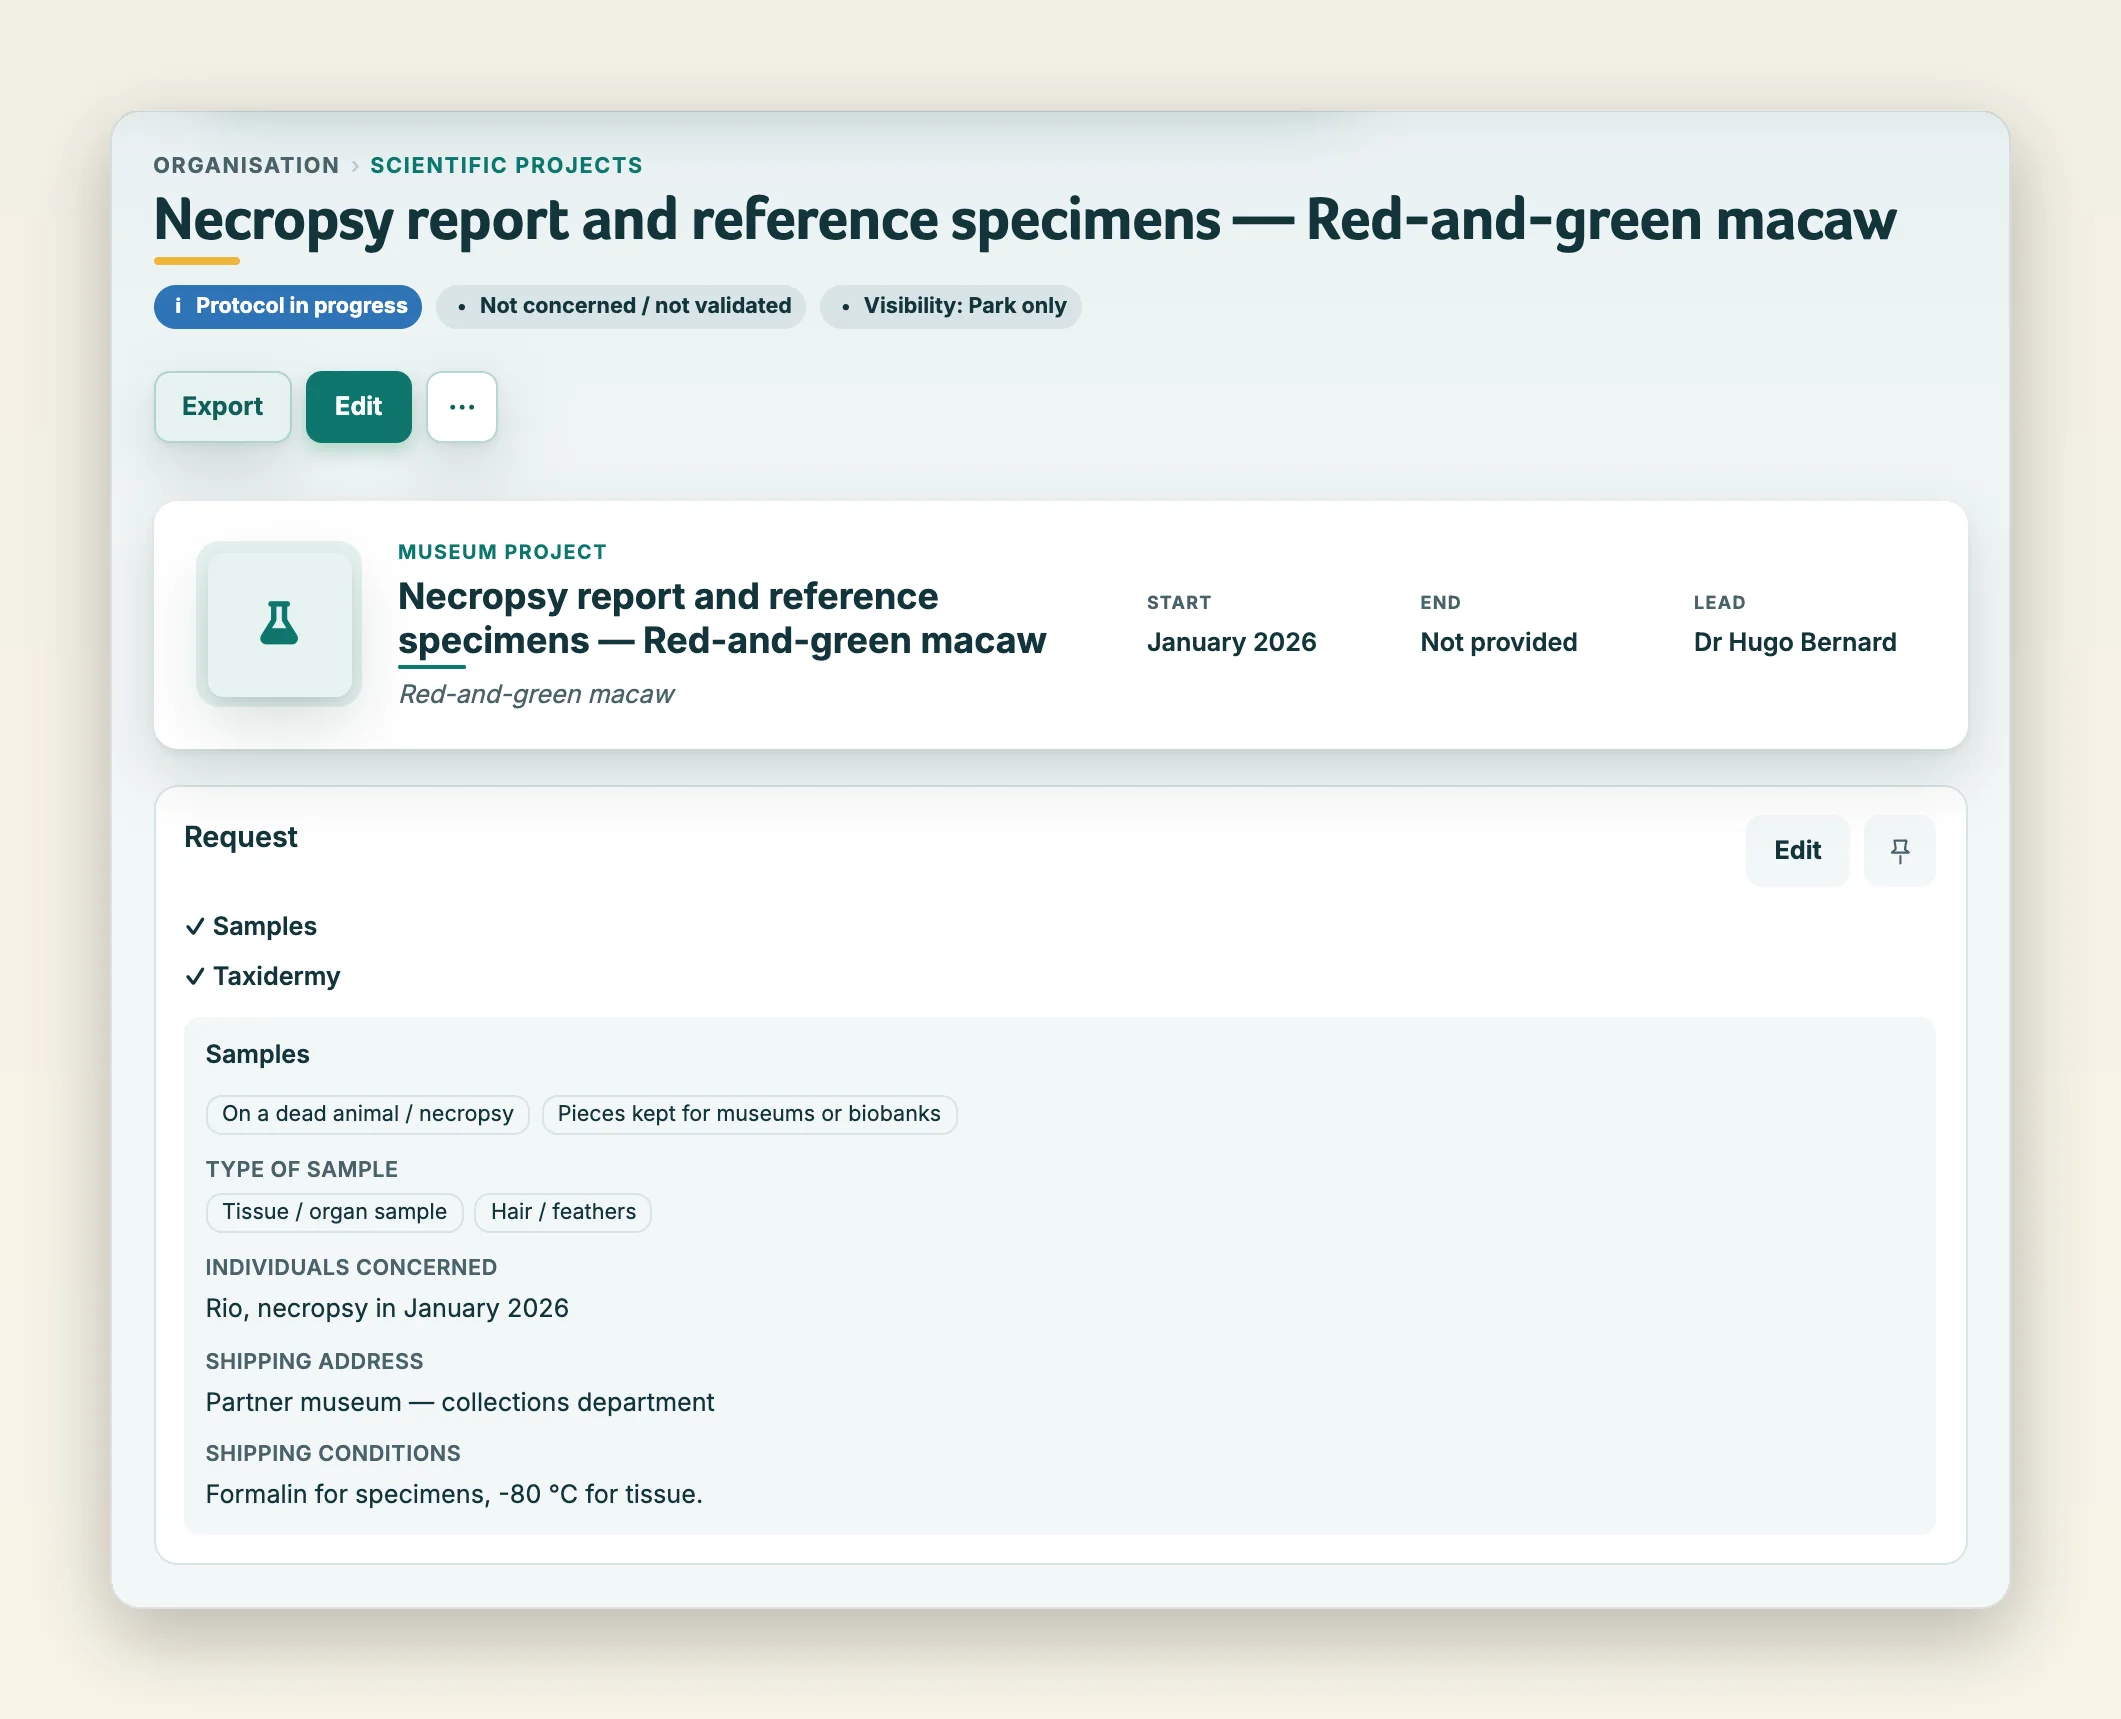The height and width of the screenshot is (1719, 2121).
Task: Click the 'MUSEUM PROJECT' label
Action: pyautogui.click(x=502, y=552)
